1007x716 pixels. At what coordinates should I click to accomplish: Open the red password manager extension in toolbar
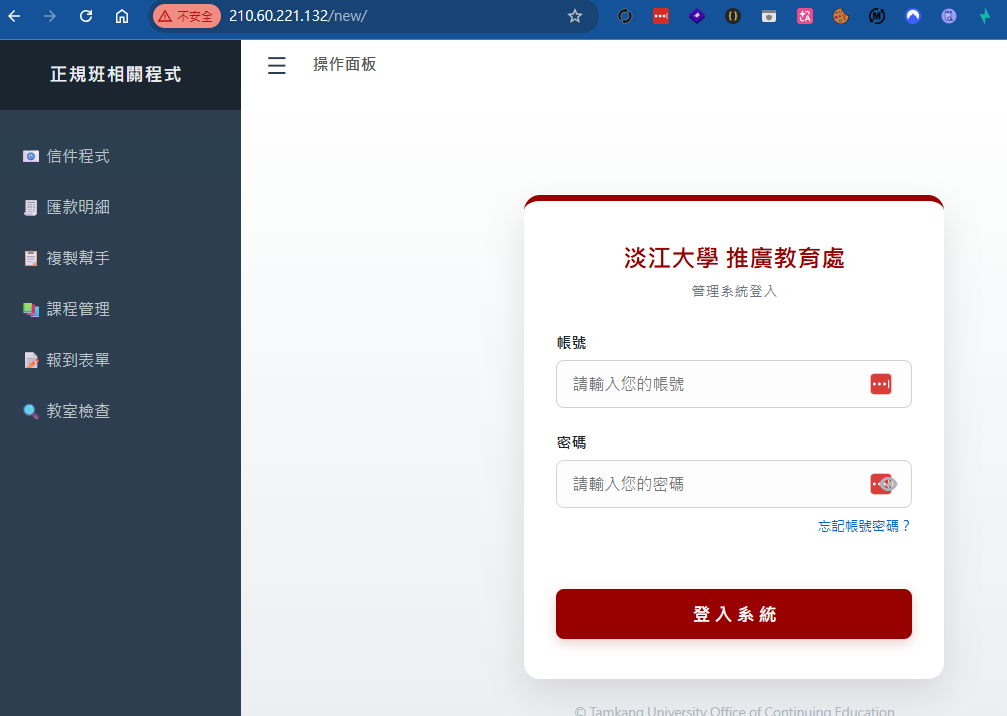(x=661, y=16)
